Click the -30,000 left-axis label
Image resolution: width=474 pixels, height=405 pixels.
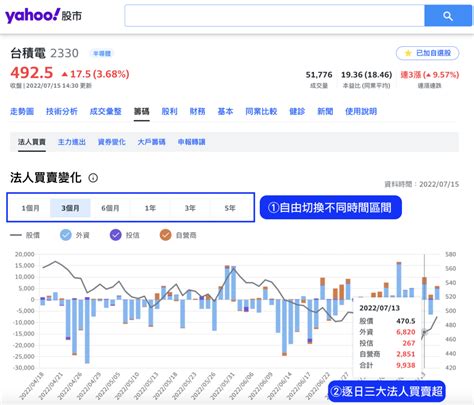pos(23,368)
